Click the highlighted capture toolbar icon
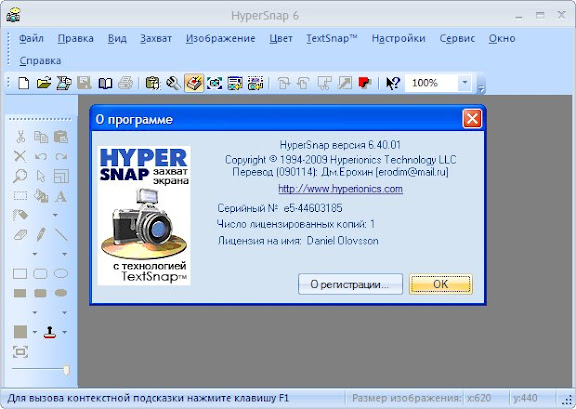The width and height of the screenshot is (576, 409). click(x=194, y=83)
